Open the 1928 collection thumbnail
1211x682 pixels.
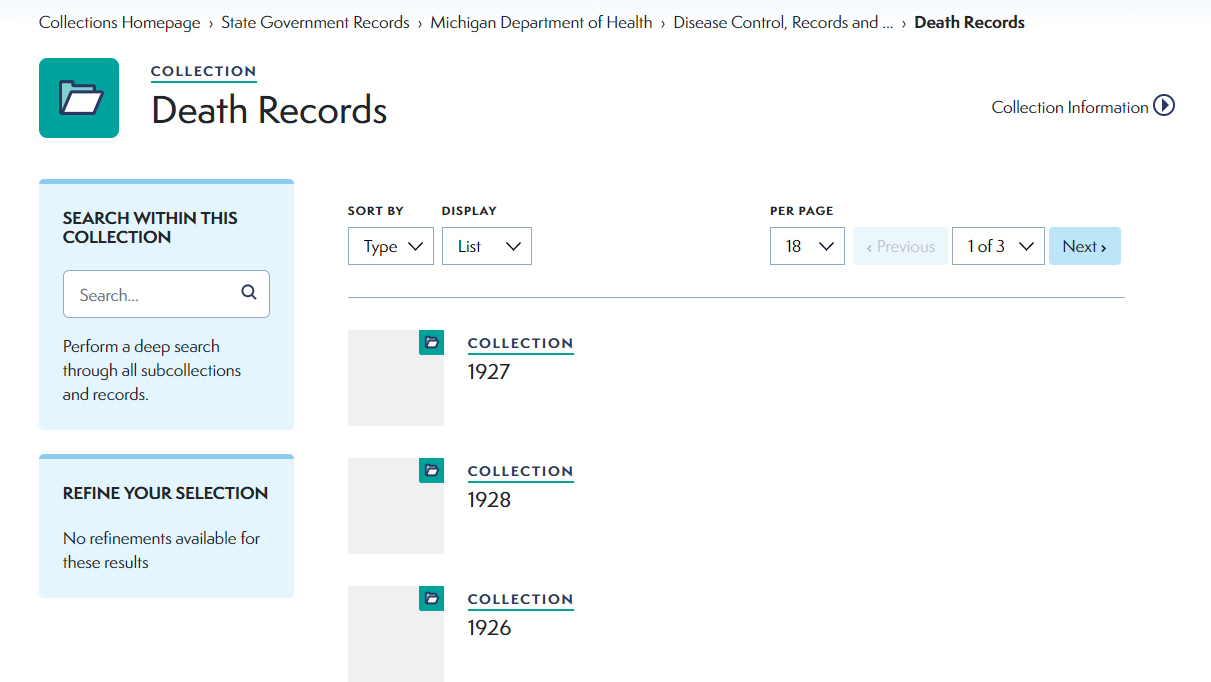click(395, 506)
